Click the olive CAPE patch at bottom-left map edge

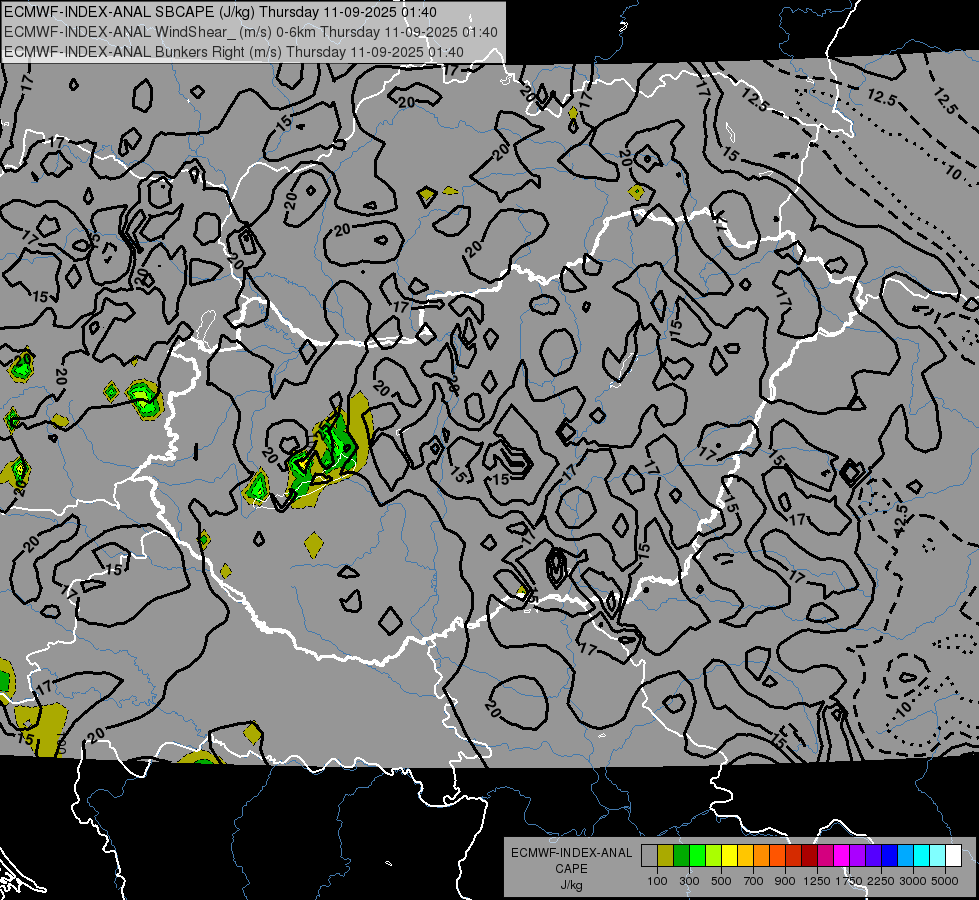[x=40, y=728]
